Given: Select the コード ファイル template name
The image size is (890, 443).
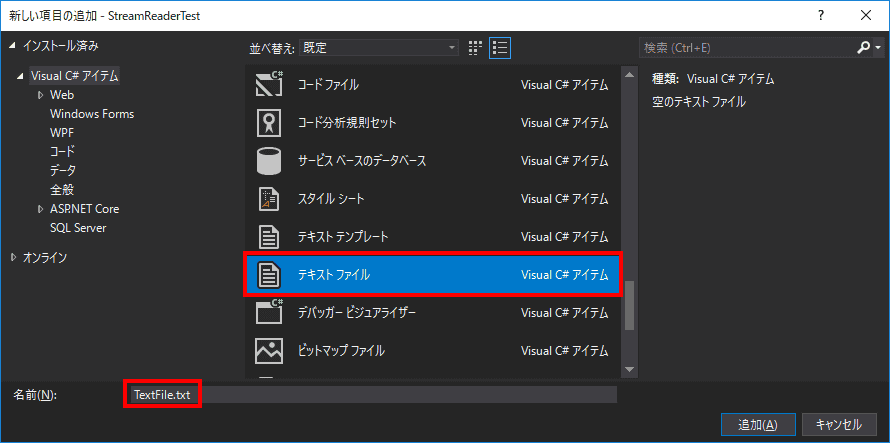Looking at the screenshot, I should [x=328, y=85].
